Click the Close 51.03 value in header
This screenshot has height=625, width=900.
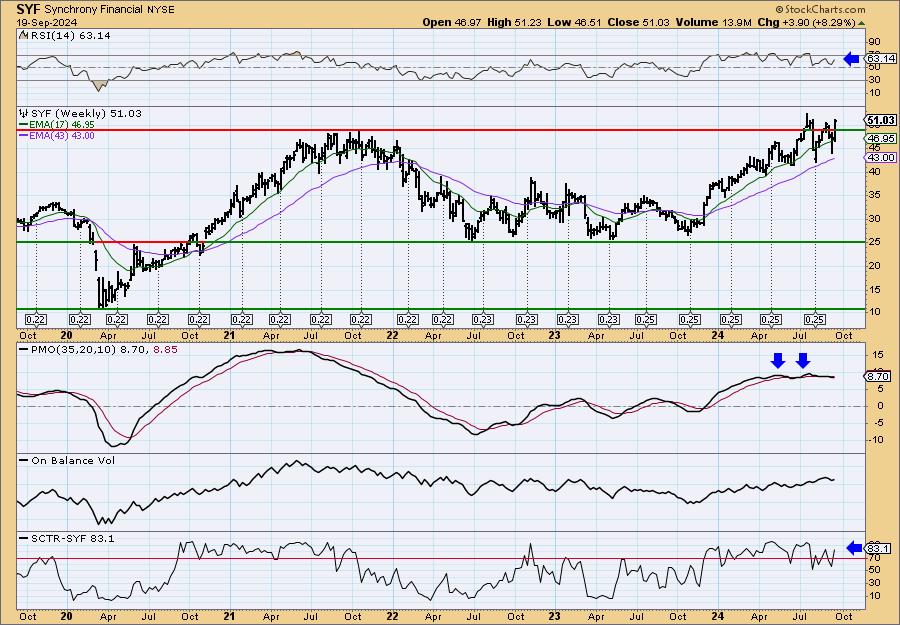point(637,22)
